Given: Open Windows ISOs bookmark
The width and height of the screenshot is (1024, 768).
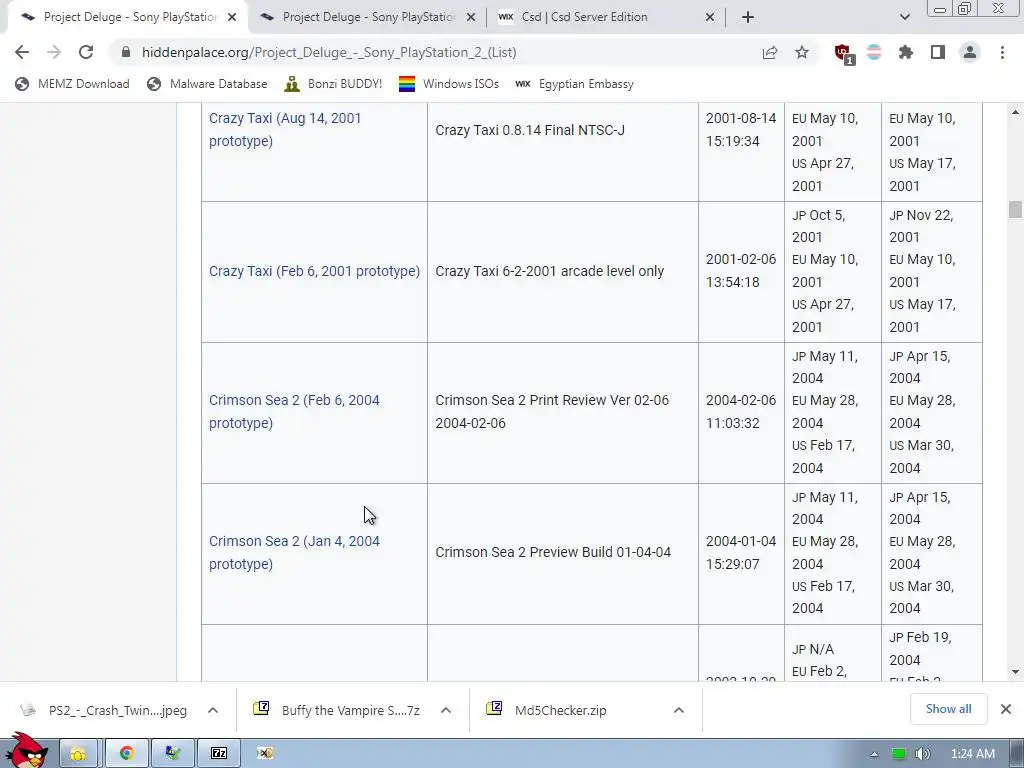Looking at the screenshot, I should [449, 84].
